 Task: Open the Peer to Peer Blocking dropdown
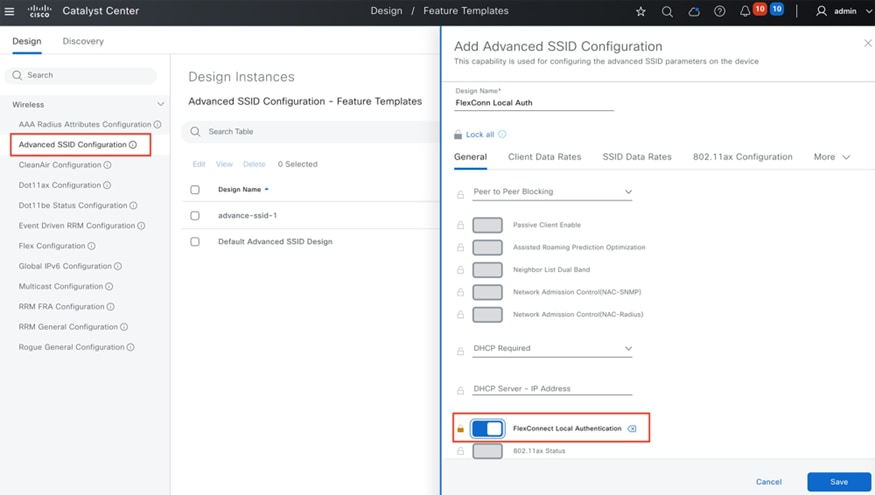552,192
